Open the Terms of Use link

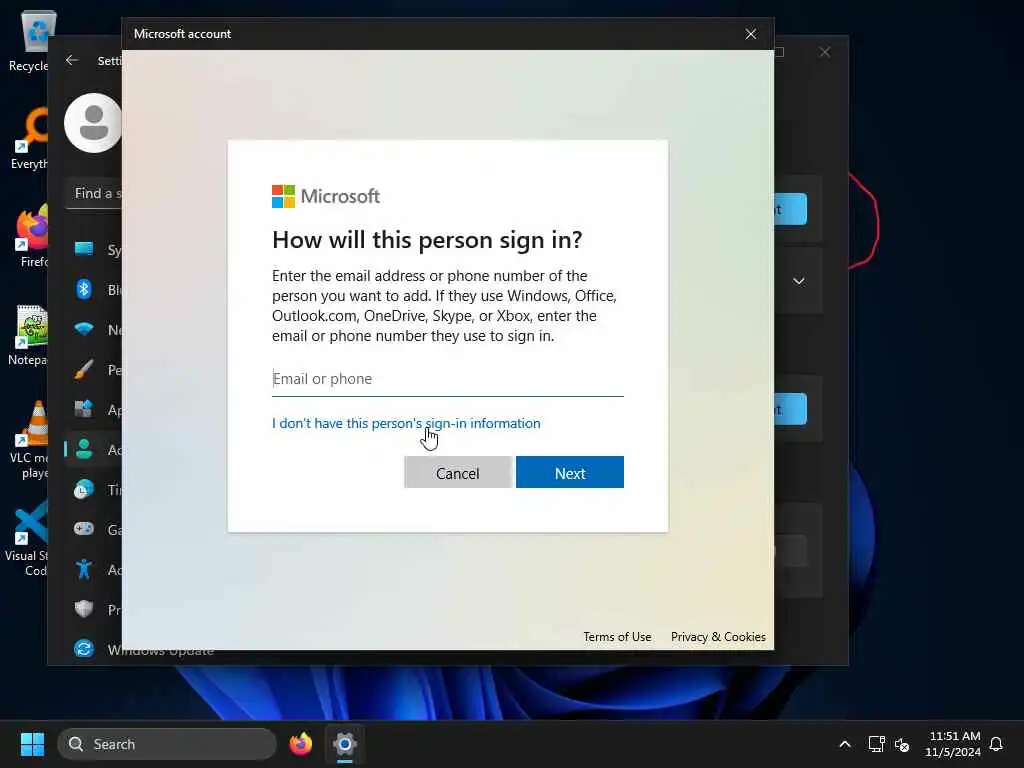(x=617, y=637)
